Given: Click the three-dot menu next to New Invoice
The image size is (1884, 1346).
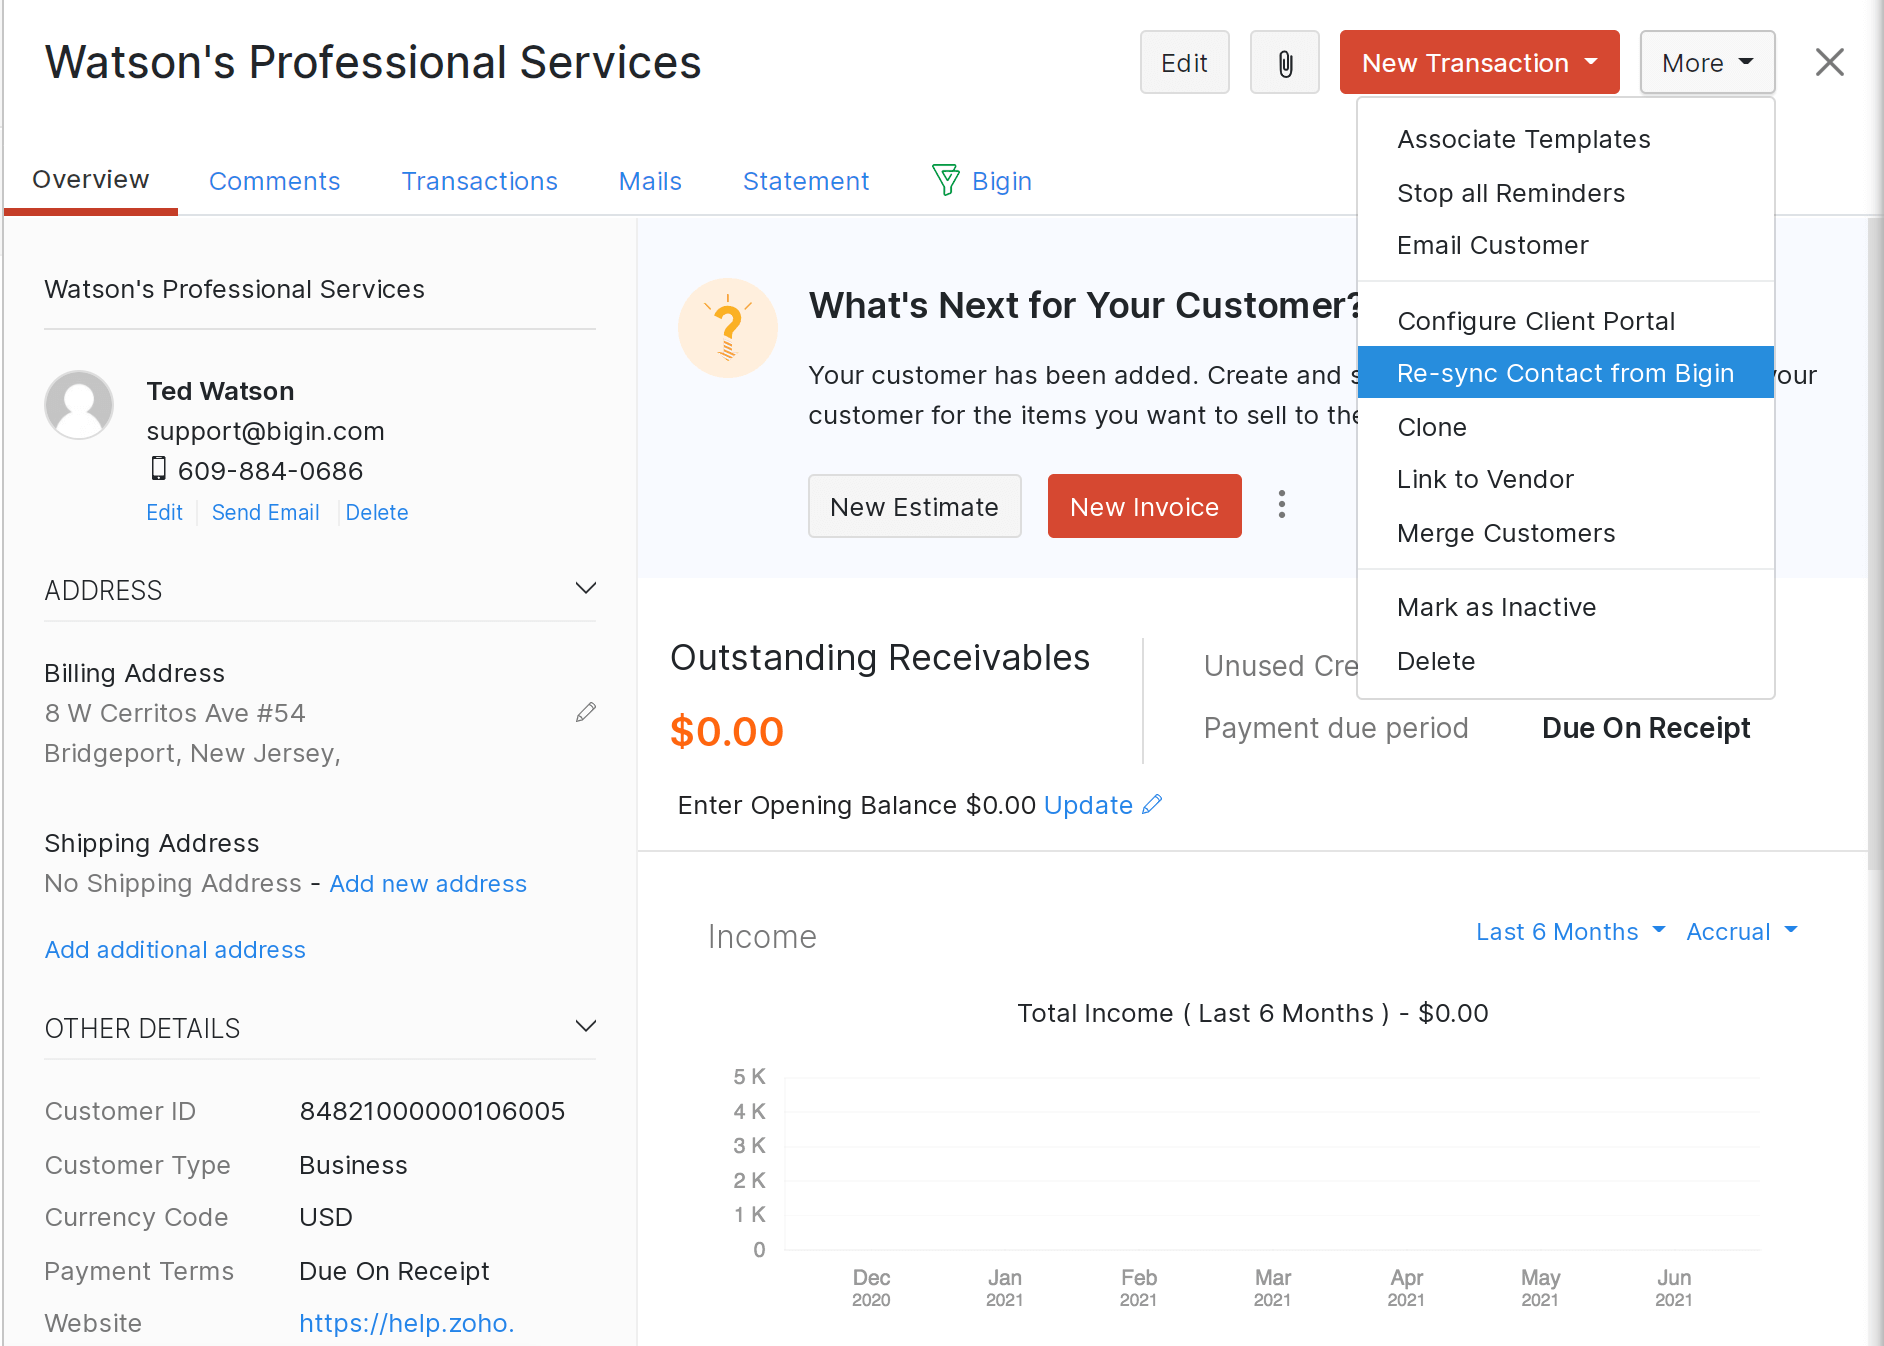Looking at the screenshot, I should pyautogui.click(x=1281, y=505).
